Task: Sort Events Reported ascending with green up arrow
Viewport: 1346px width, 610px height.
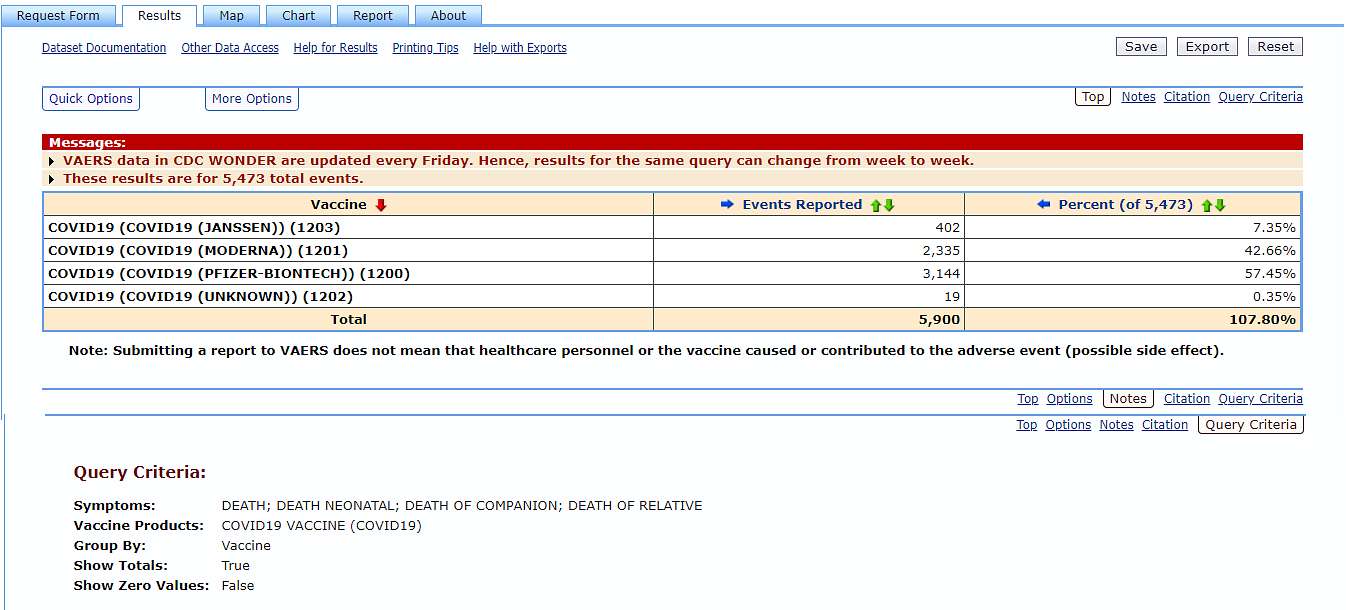Action: tap(876, 205)
